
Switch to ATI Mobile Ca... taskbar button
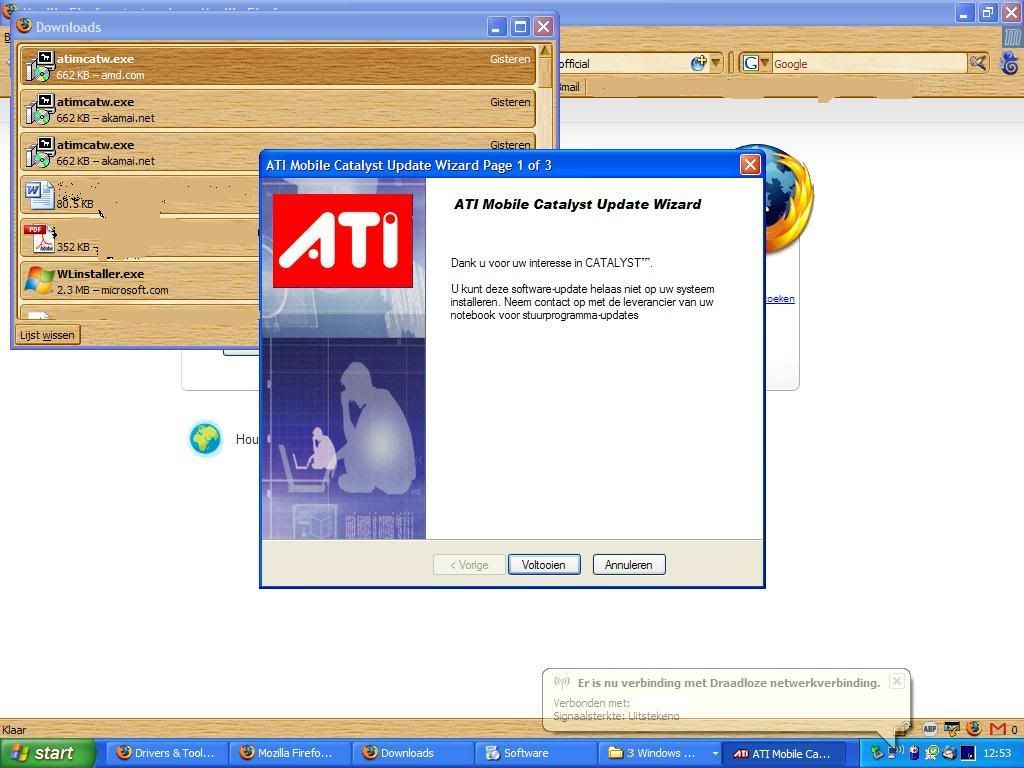(785, 753)
